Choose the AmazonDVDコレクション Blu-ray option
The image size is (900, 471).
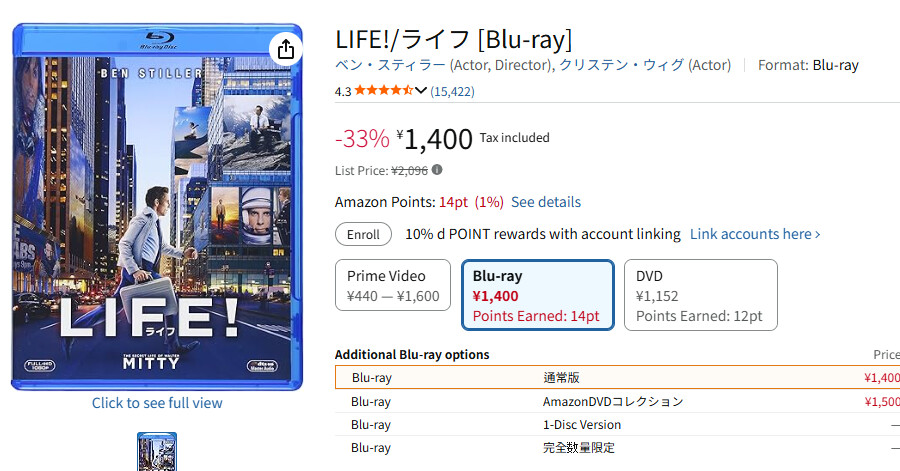(617, 401)
